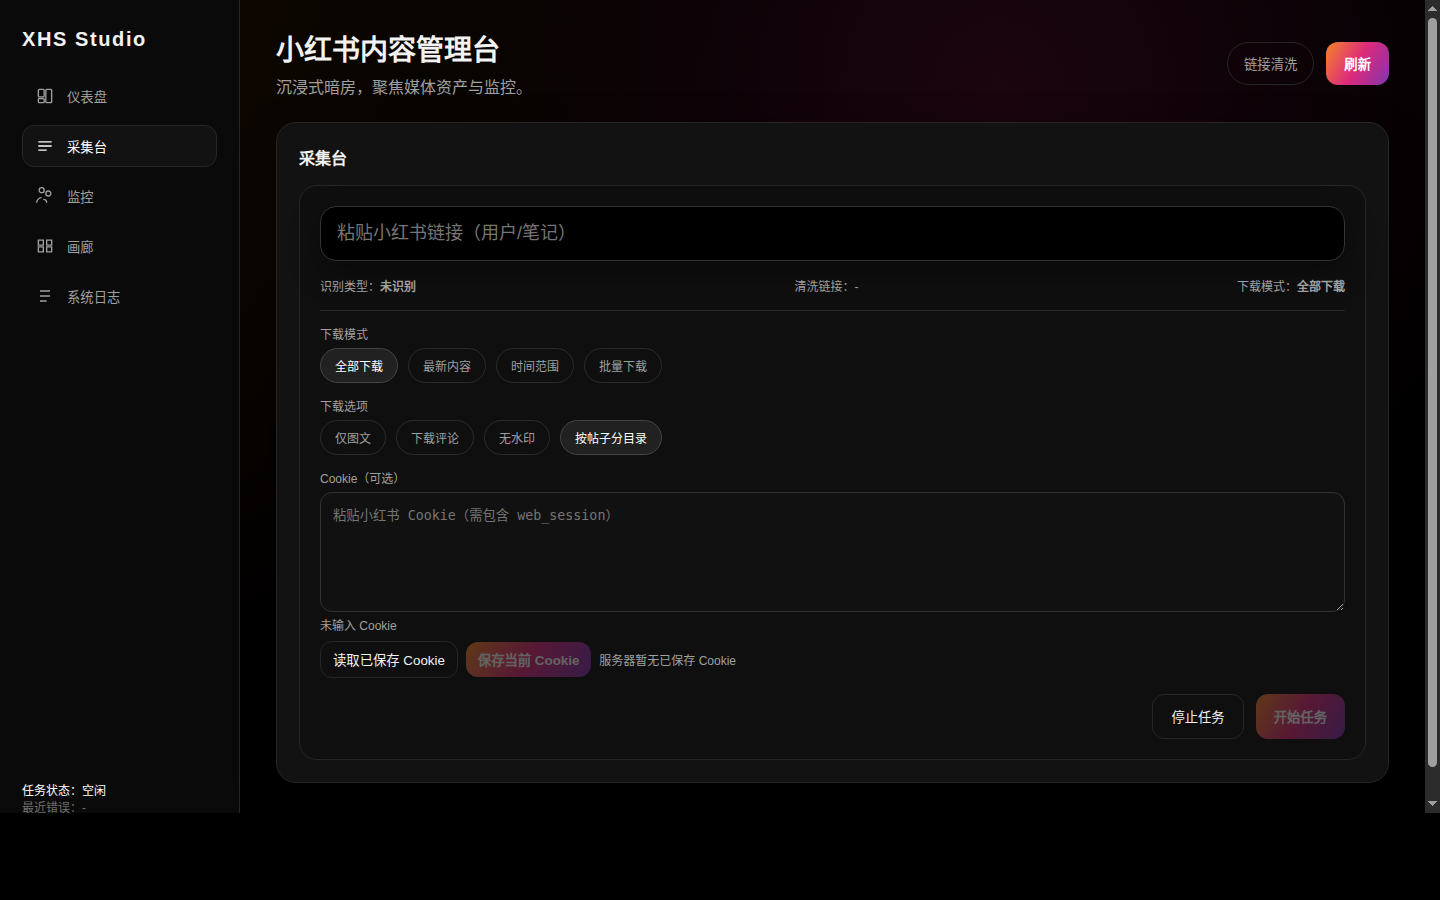
Task: Enable the 仅图文 option
Action: [353, 438]
